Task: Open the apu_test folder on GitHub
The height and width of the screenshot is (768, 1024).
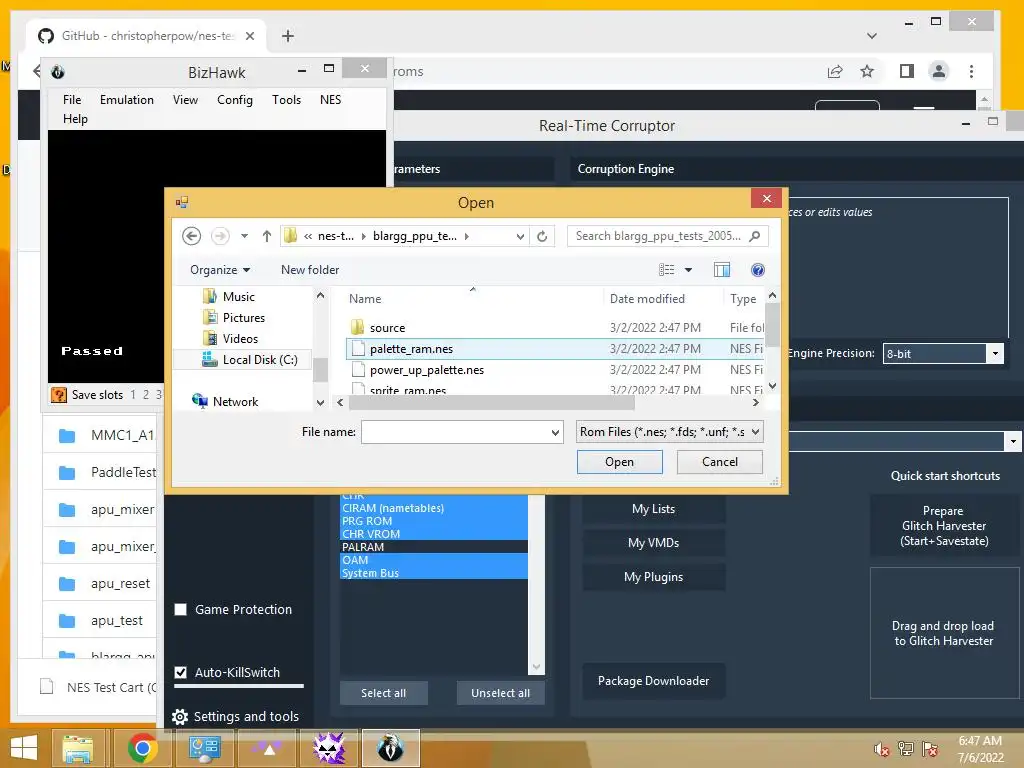Action: 116,620
